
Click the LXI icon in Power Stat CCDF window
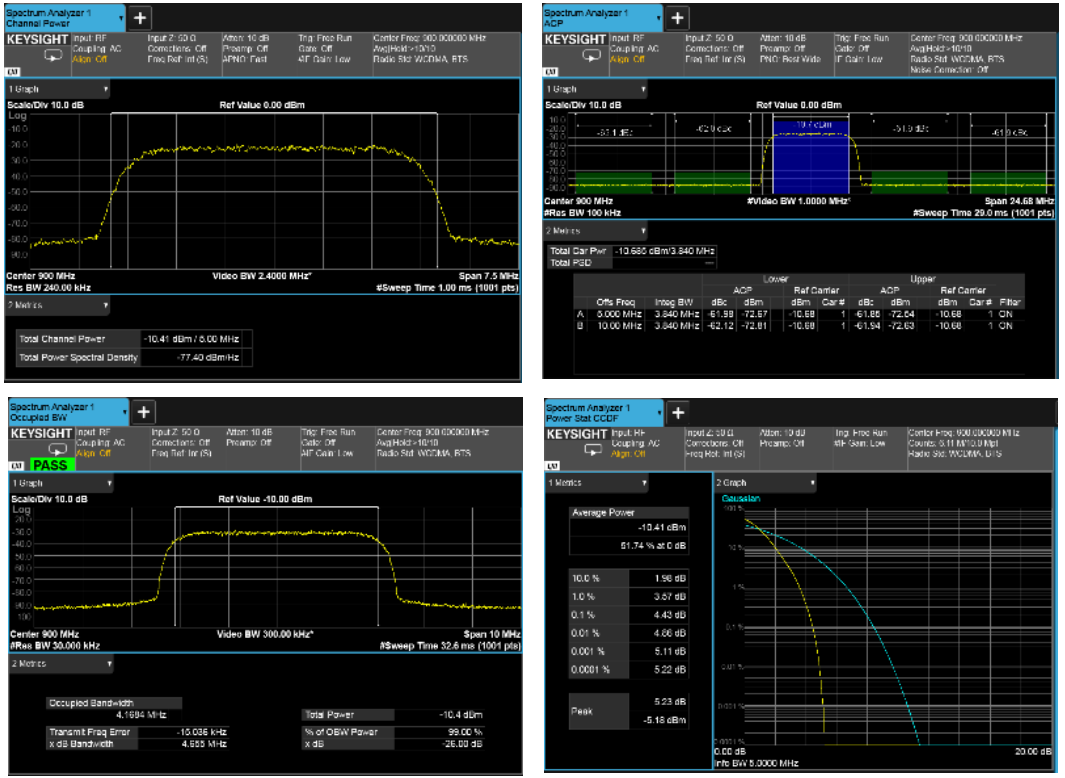point(553,466)
